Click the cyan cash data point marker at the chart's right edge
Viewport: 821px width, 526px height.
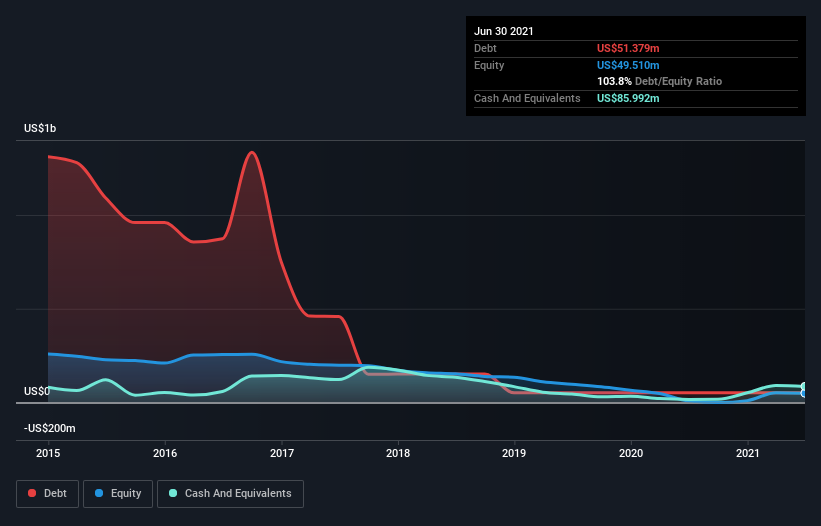click(804, 387)
